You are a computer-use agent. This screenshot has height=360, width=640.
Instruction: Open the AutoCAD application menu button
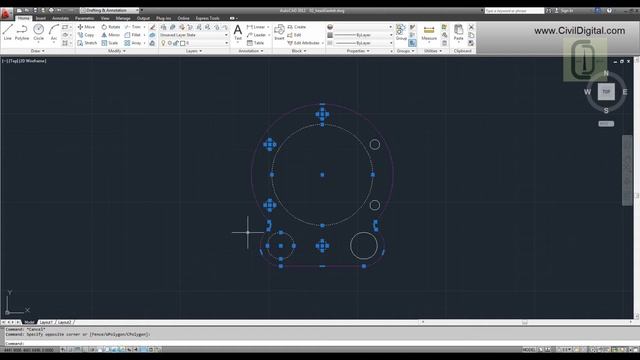6,14
